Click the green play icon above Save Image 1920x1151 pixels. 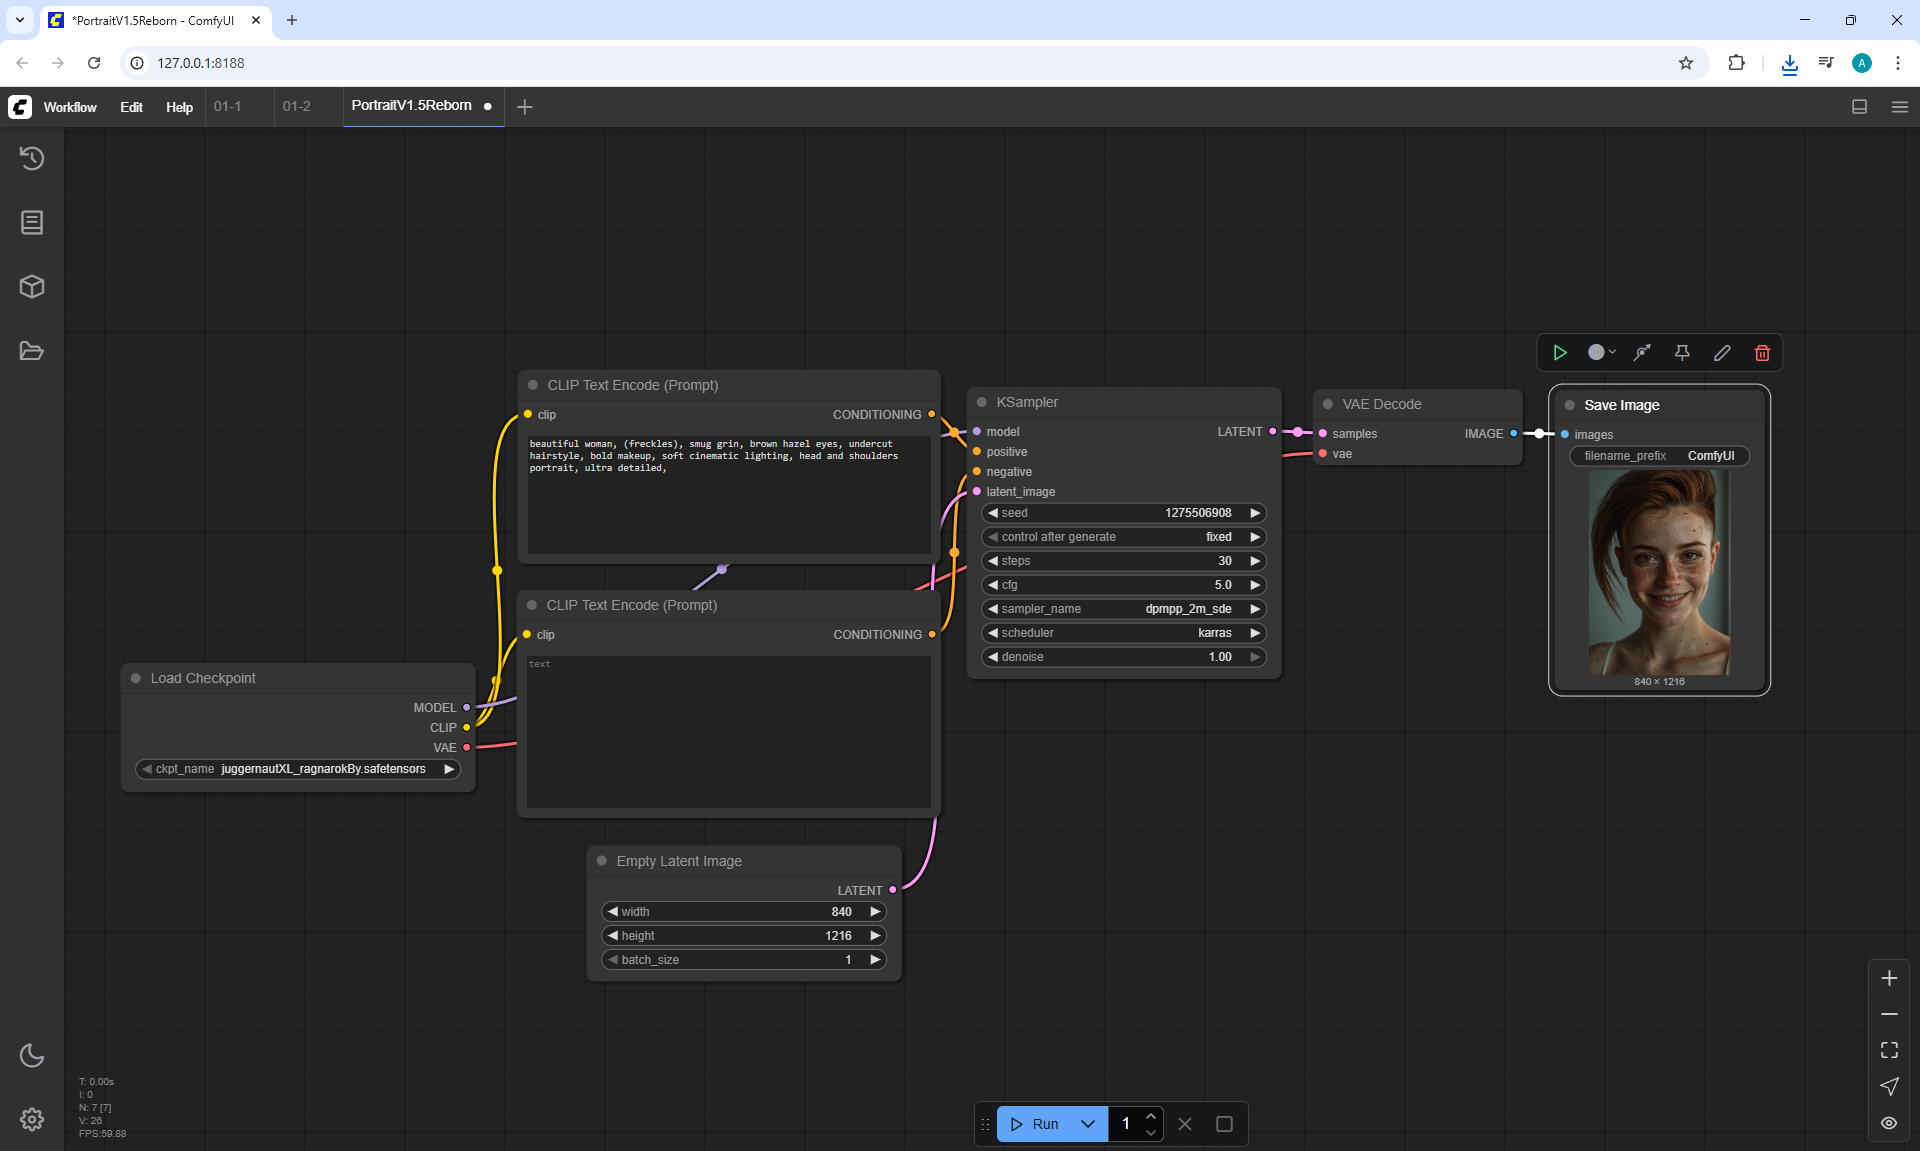(1560, 353)
